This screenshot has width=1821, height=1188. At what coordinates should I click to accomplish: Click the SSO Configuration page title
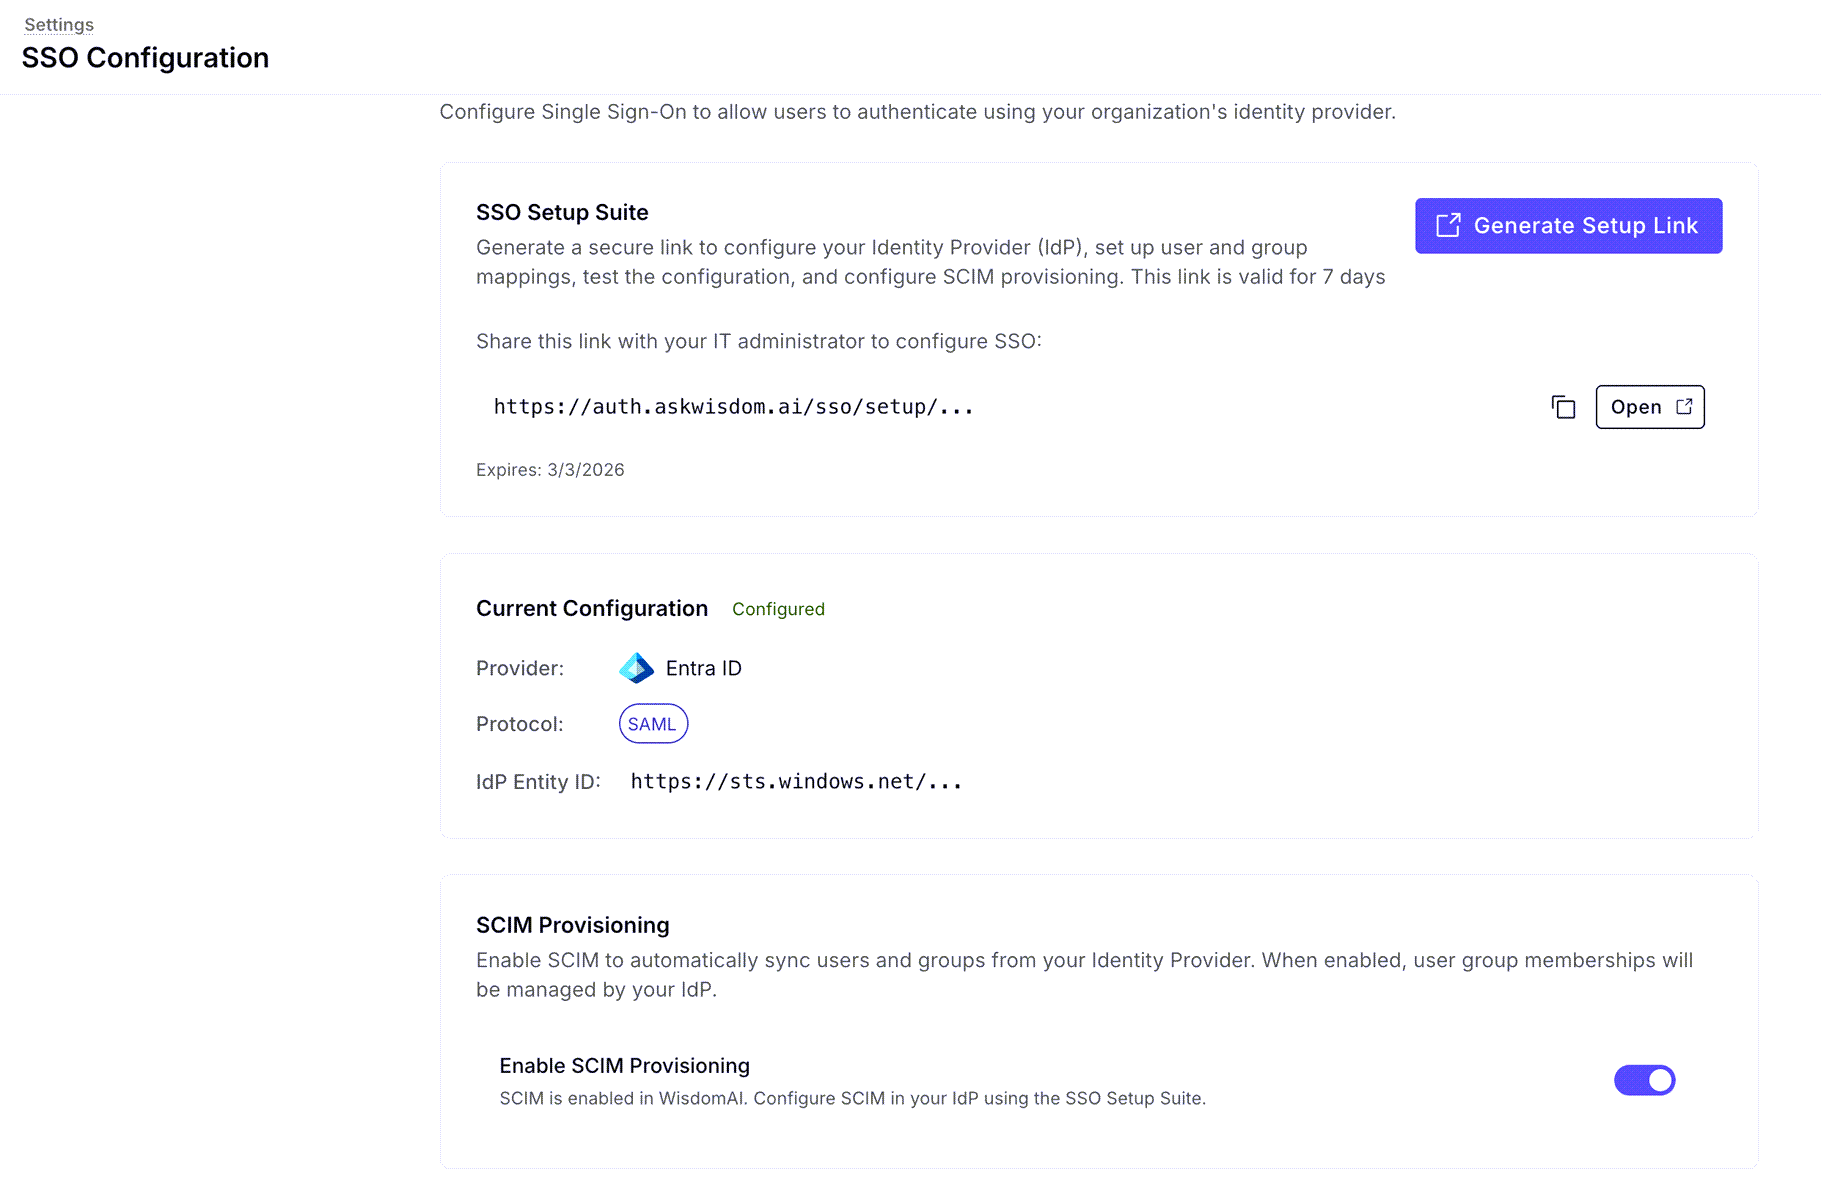click(145, 58)
